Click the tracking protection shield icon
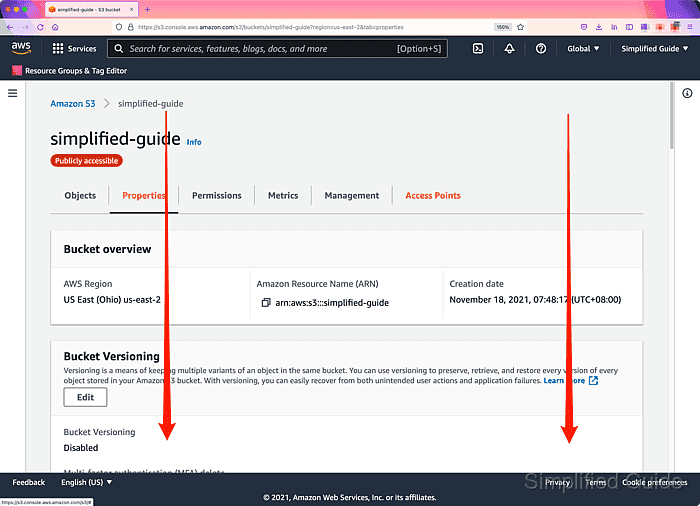This screenshot has width=700, height=506. 119,27
